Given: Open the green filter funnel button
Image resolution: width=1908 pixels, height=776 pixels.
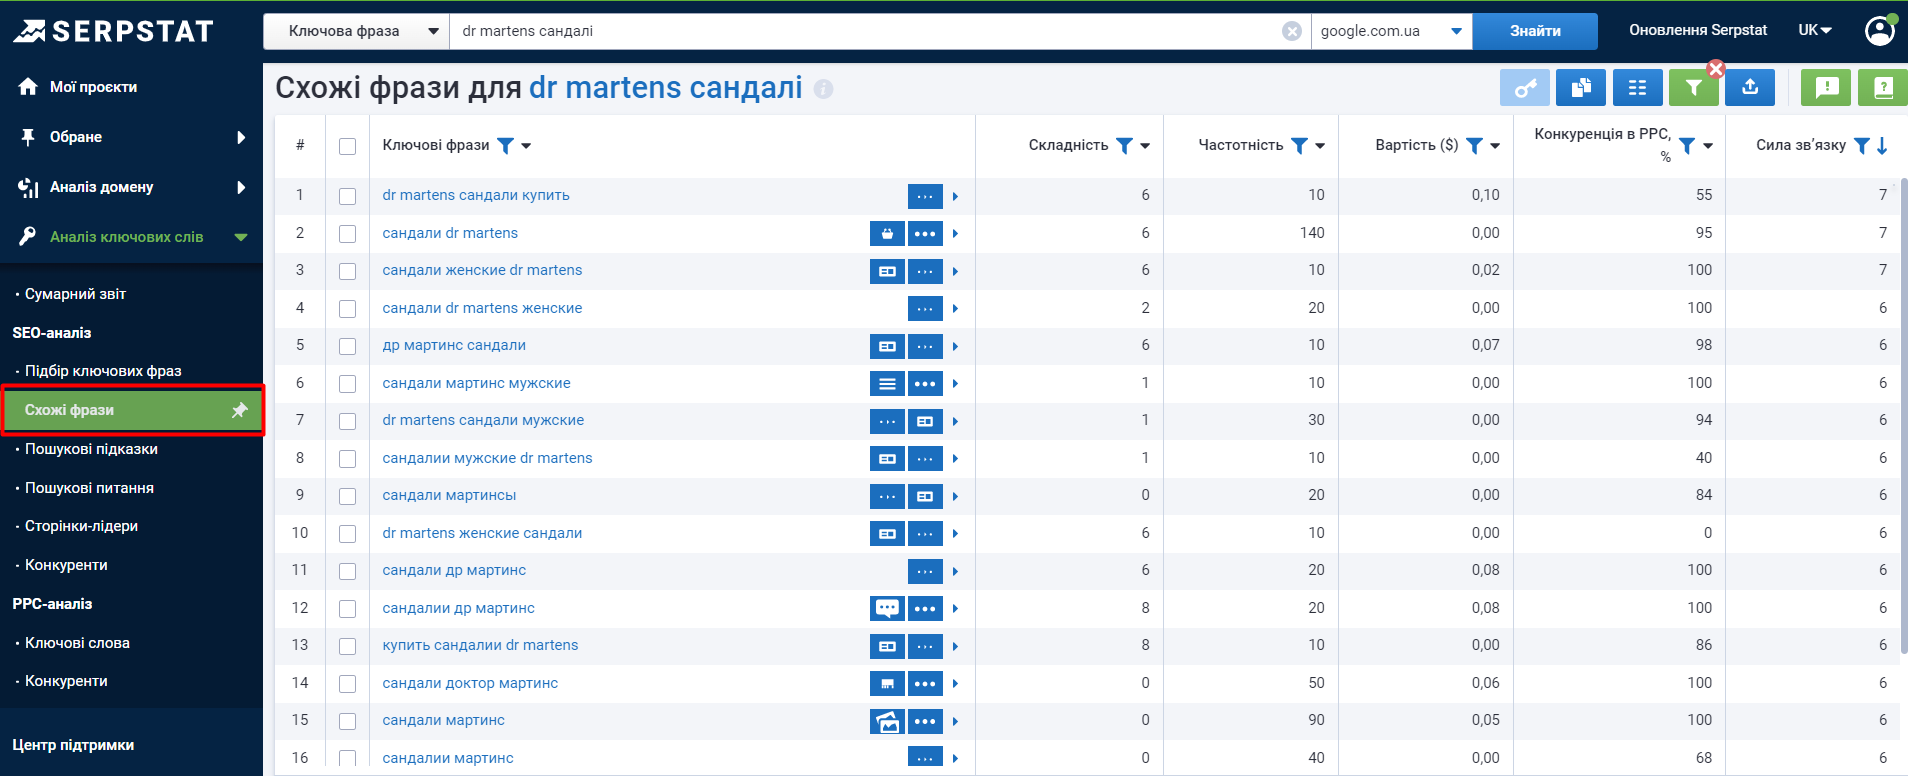Looking at the screenshot, I should (1693, 88).
